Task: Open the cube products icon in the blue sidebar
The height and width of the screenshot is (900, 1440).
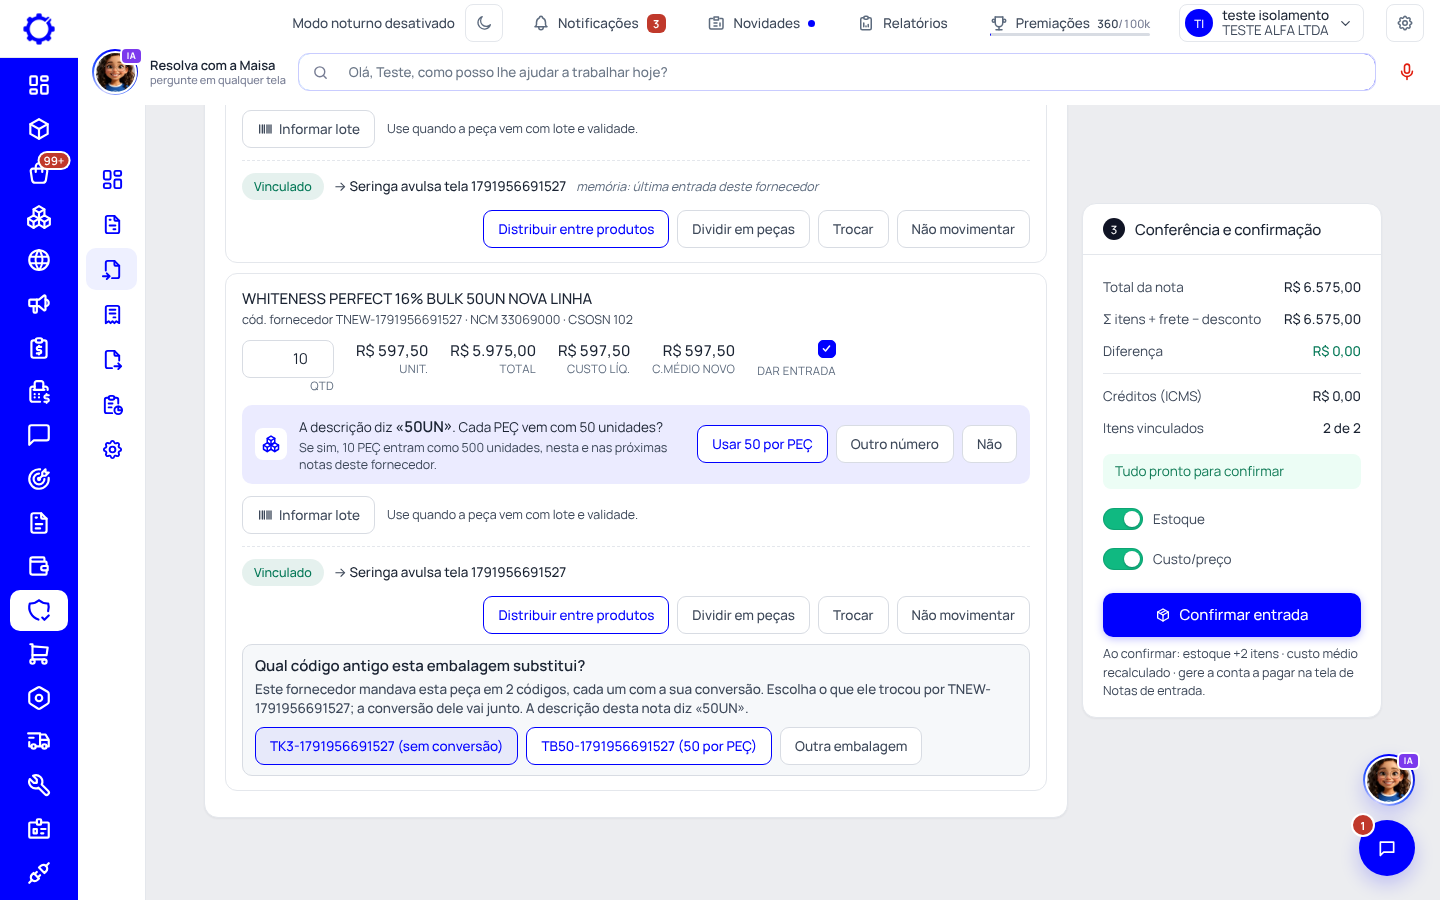Action: click(x=39, y=129)
